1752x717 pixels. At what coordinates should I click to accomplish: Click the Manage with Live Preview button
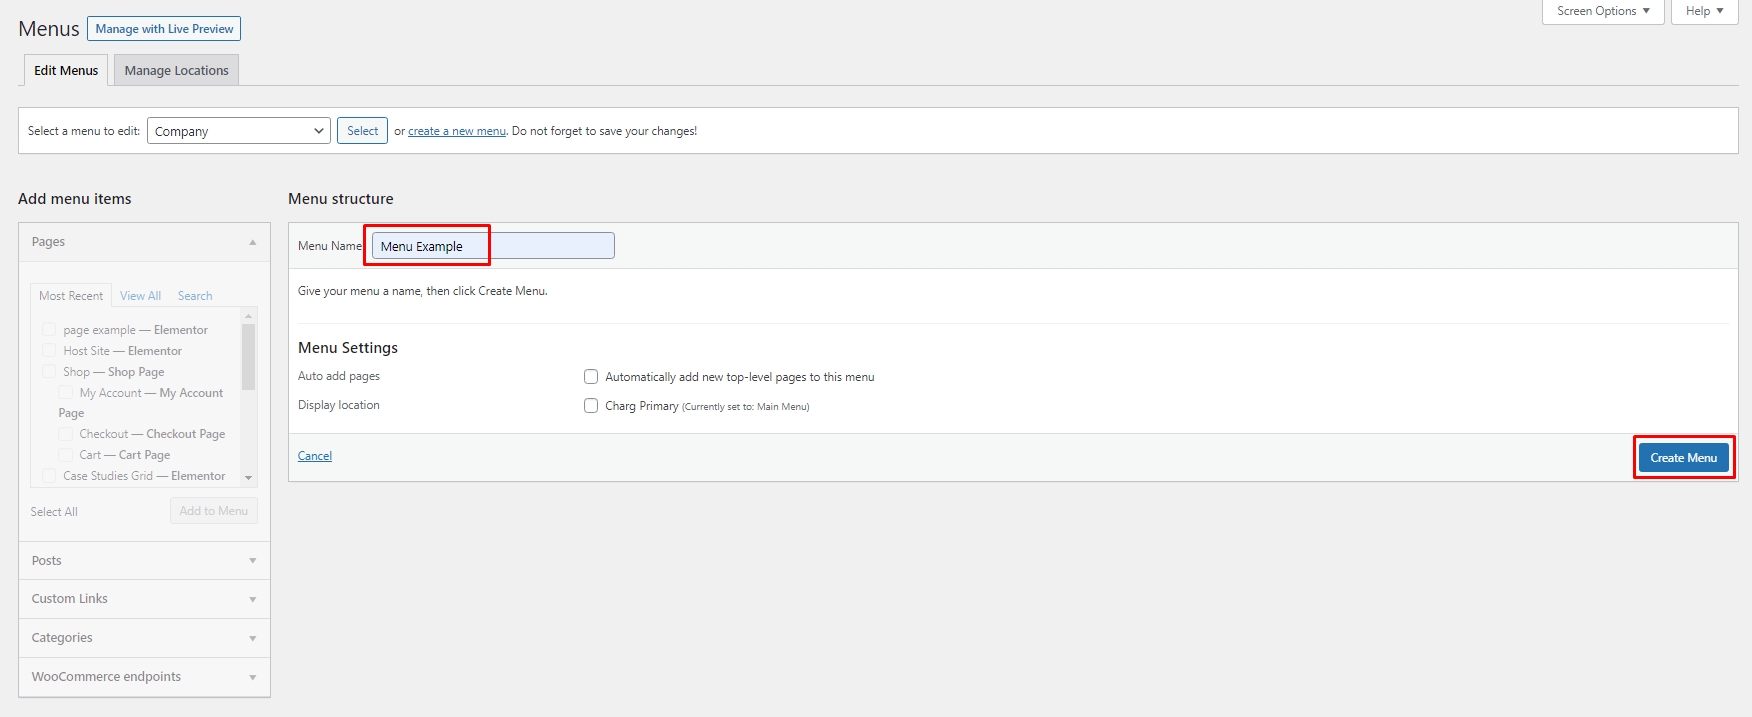pyautogui.click(x=164, y=29)
